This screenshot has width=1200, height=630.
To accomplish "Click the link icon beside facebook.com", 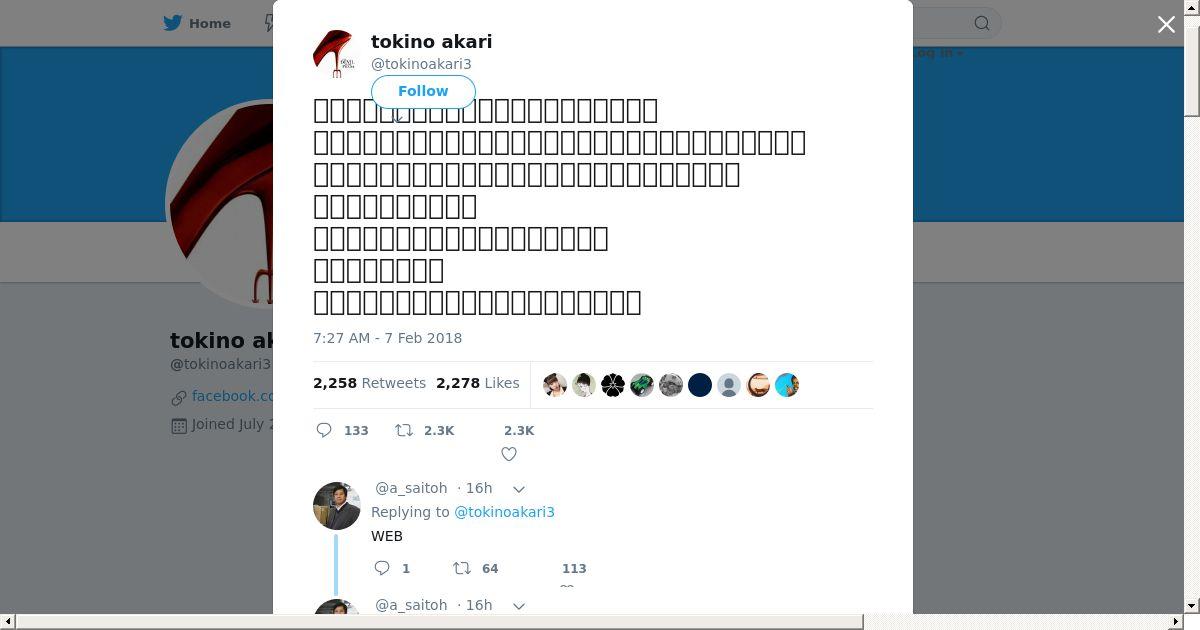I will point(179,397).
